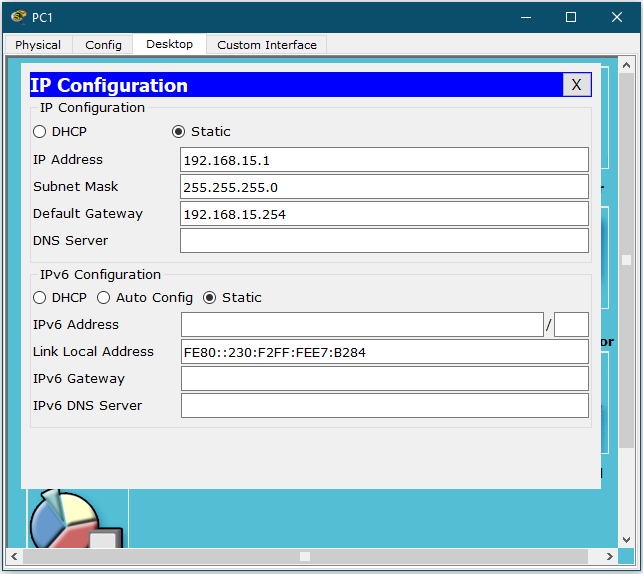Select the Desktop tab
This screenshot has height=574, width=643.
(169, 44)
